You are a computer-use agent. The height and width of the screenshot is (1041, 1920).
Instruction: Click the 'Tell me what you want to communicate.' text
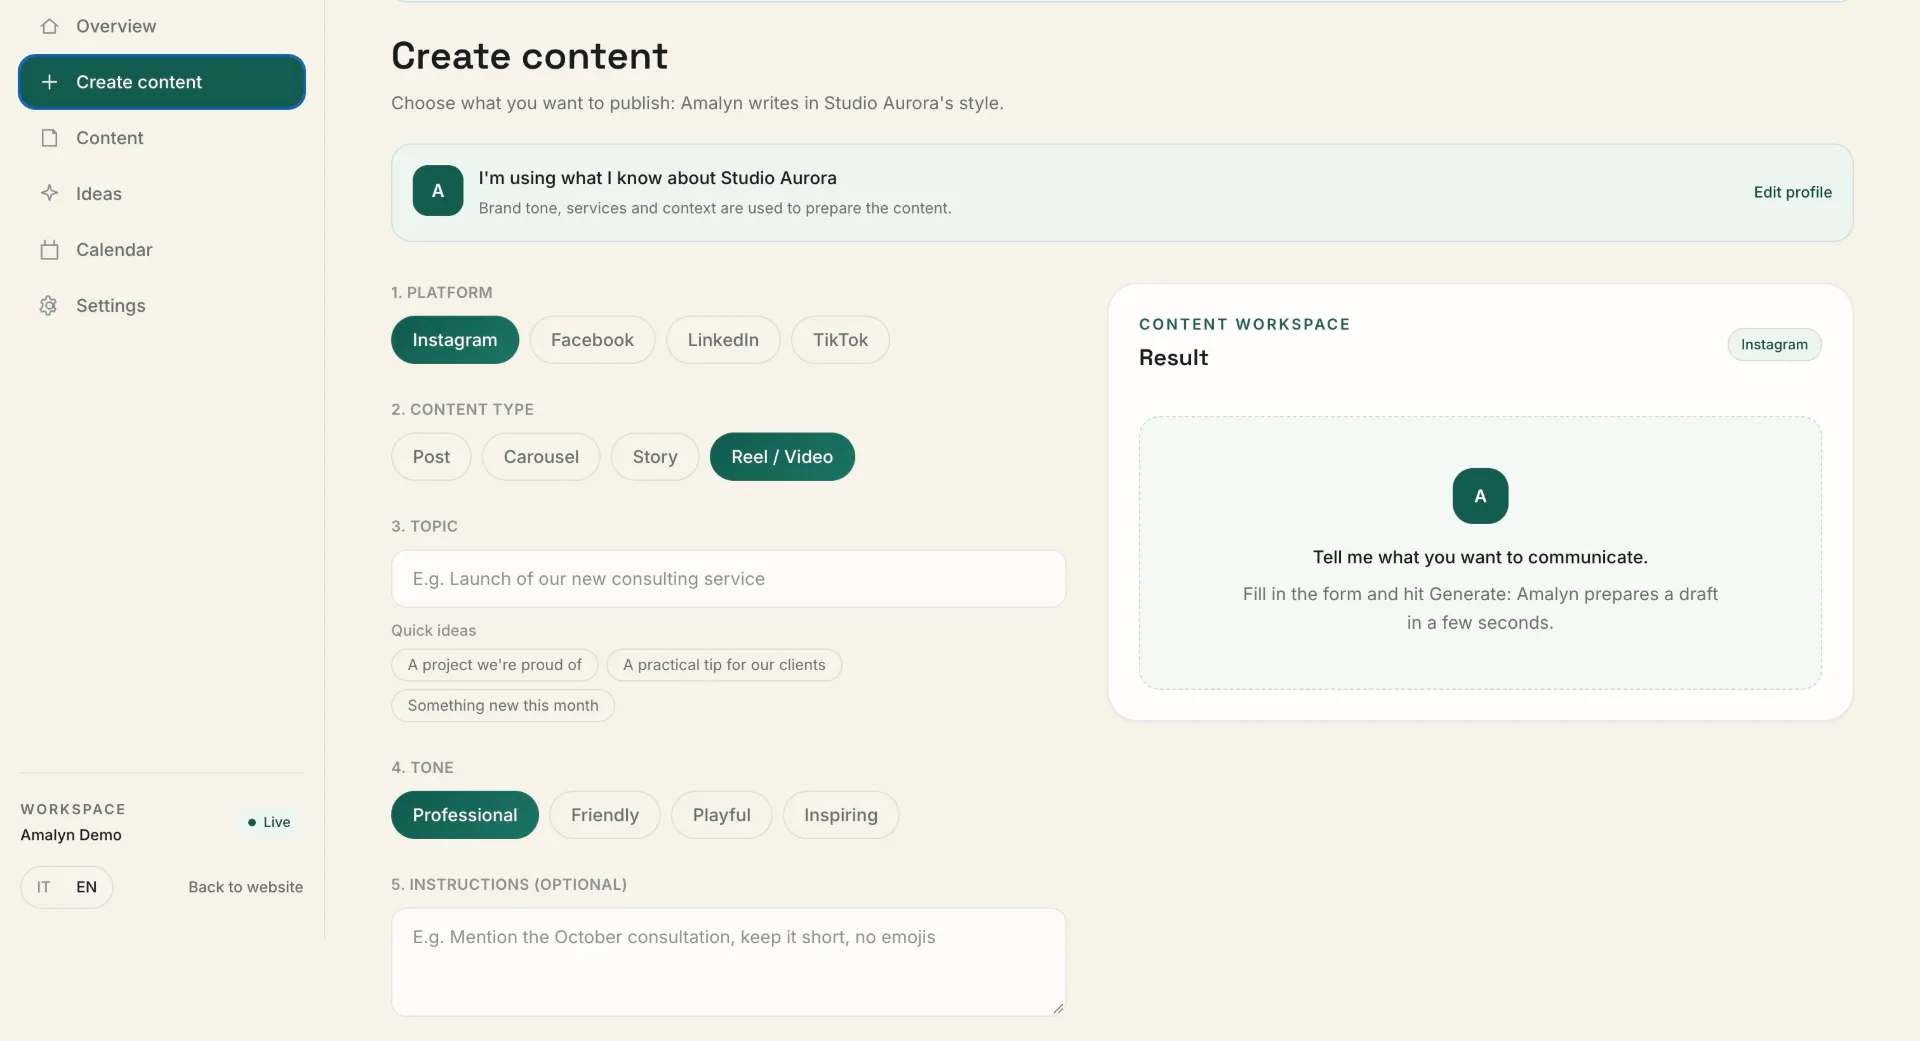[1480, 557]
